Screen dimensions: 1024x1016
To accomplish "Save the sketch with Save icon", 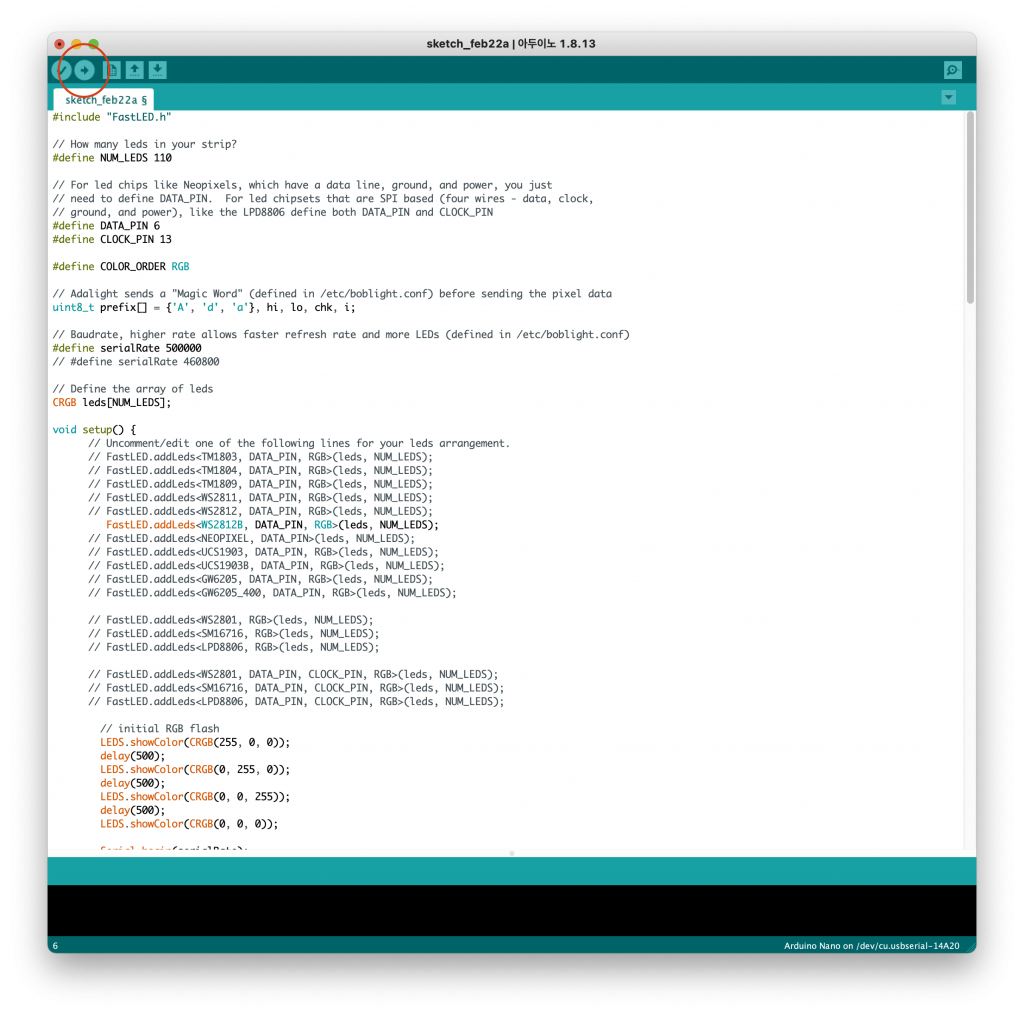I will point(157,70).
